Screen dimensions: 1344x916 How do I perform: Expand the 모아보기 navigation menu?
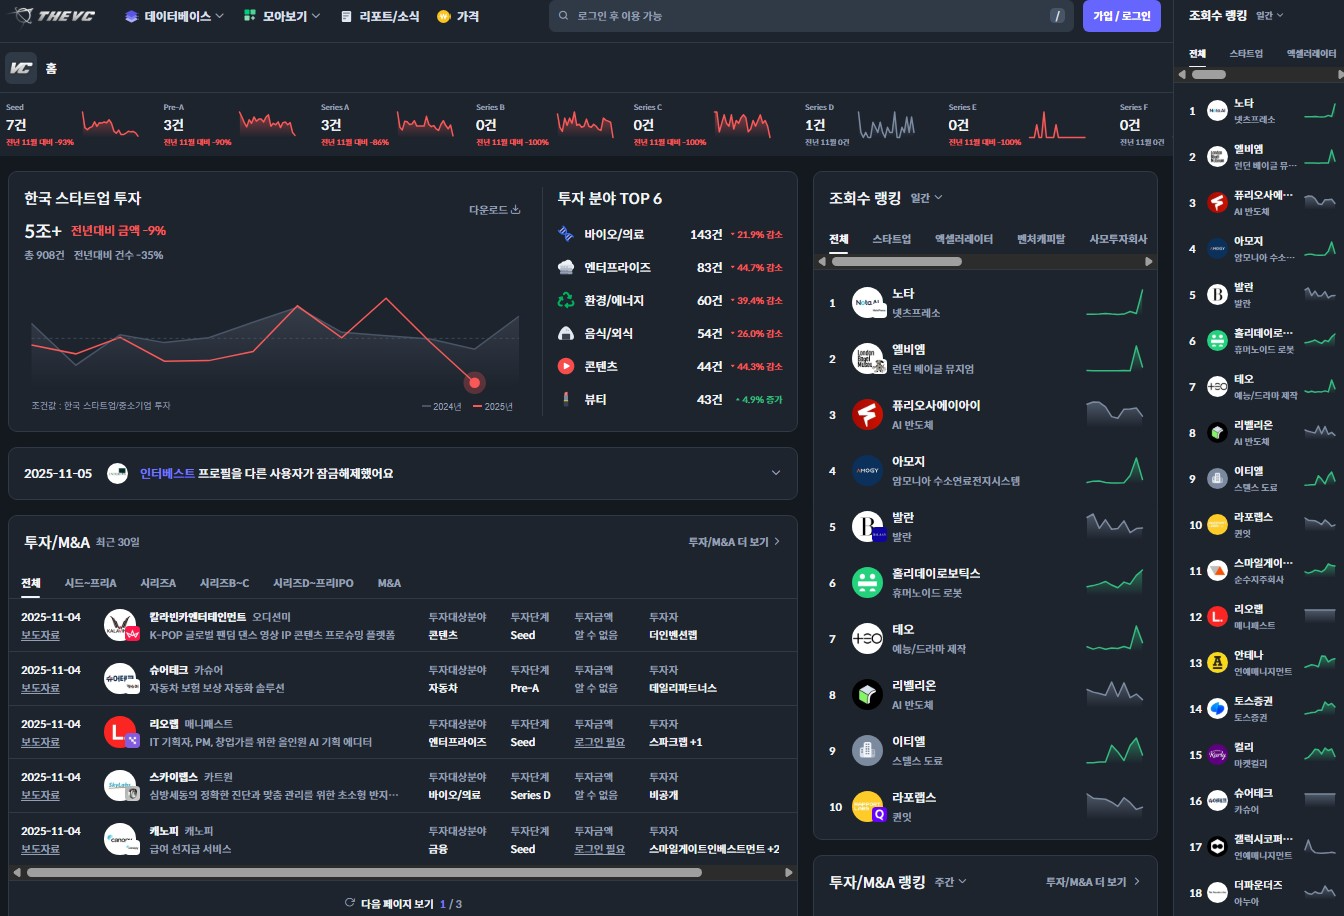(x=282, y=17)
